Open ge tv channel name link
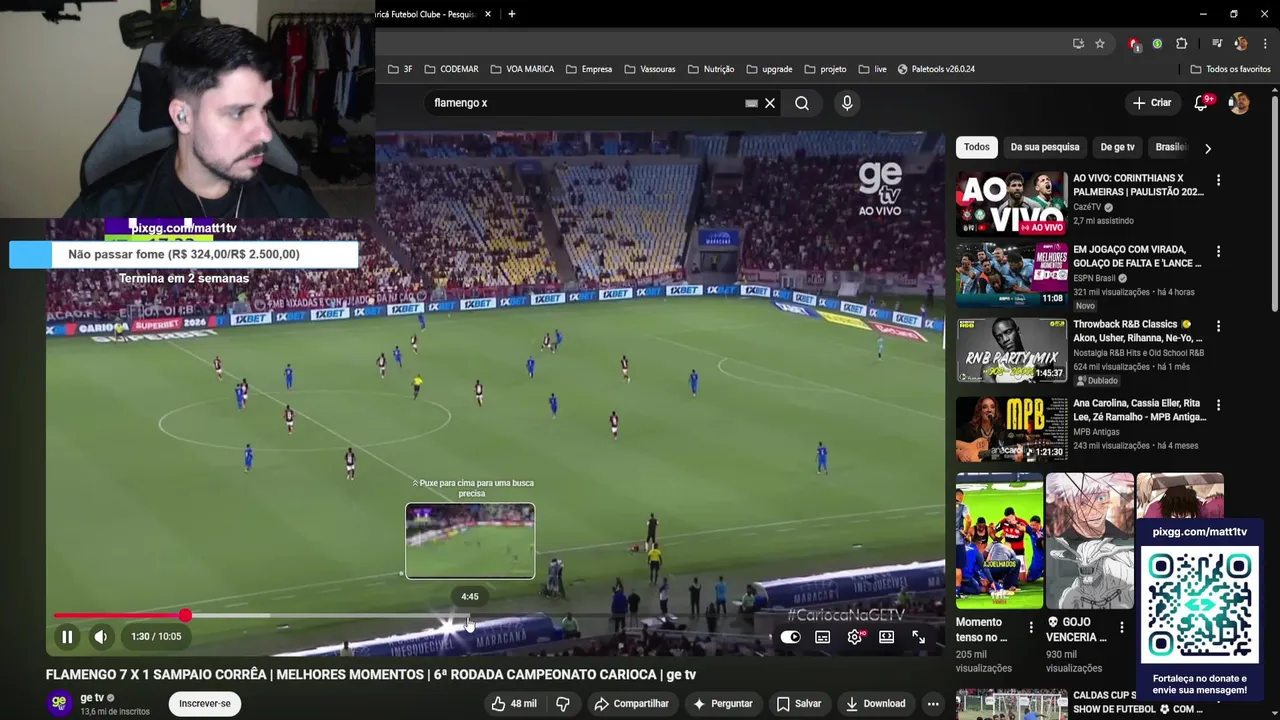Viewport: 1280px width, 720px height. (92, 697)
